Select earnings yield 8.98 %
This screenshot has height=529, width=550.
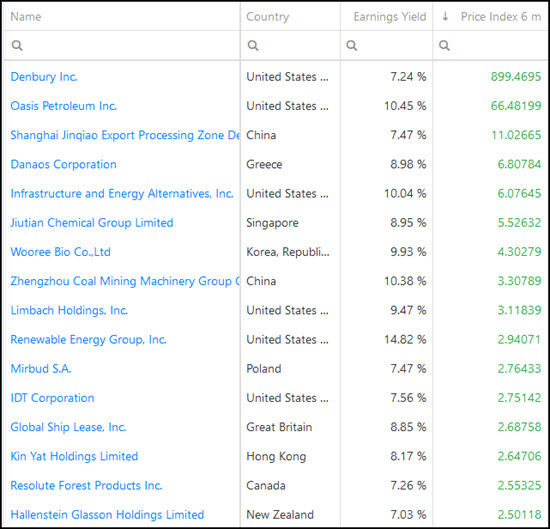(408, 164)
